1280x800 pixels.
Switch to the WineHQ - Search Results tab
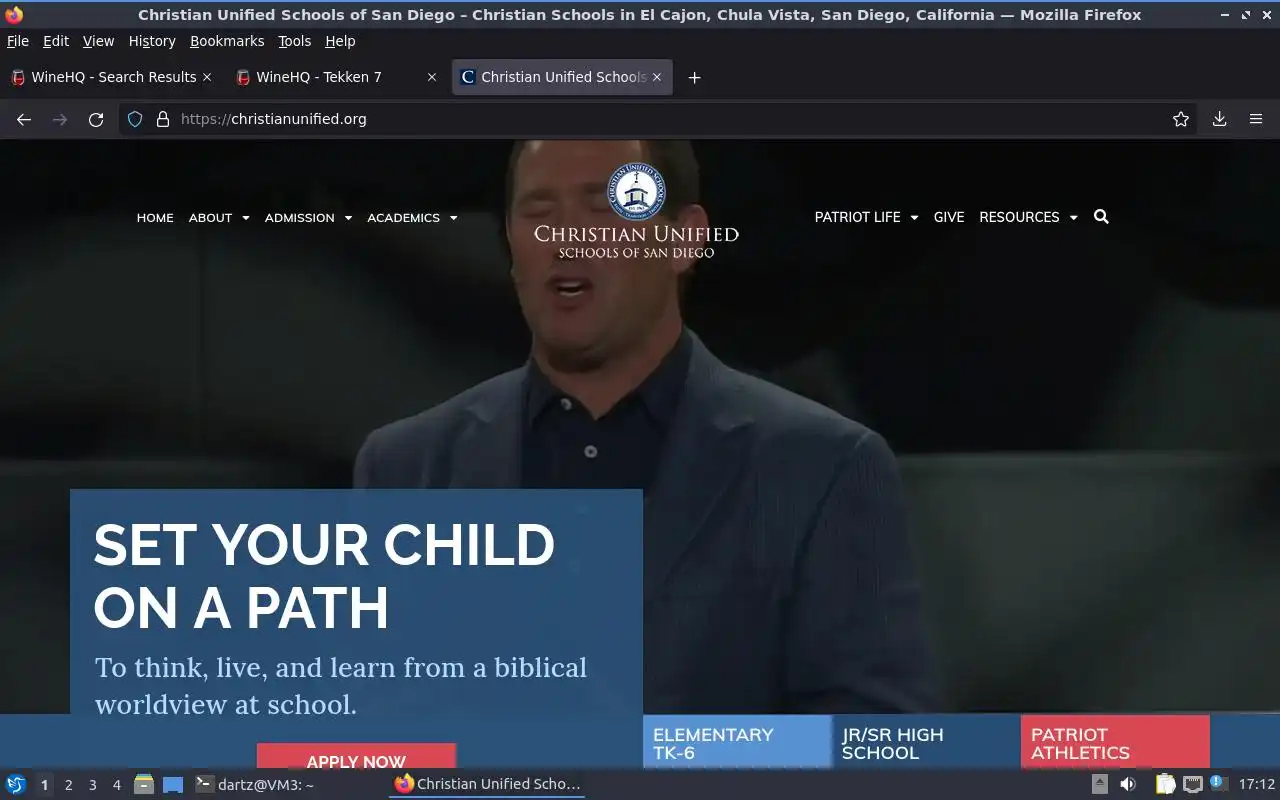(x=110, y=77)
